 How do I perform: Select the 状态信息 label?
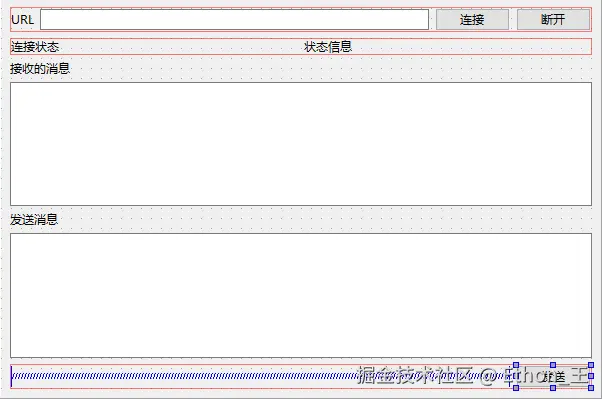328,47
